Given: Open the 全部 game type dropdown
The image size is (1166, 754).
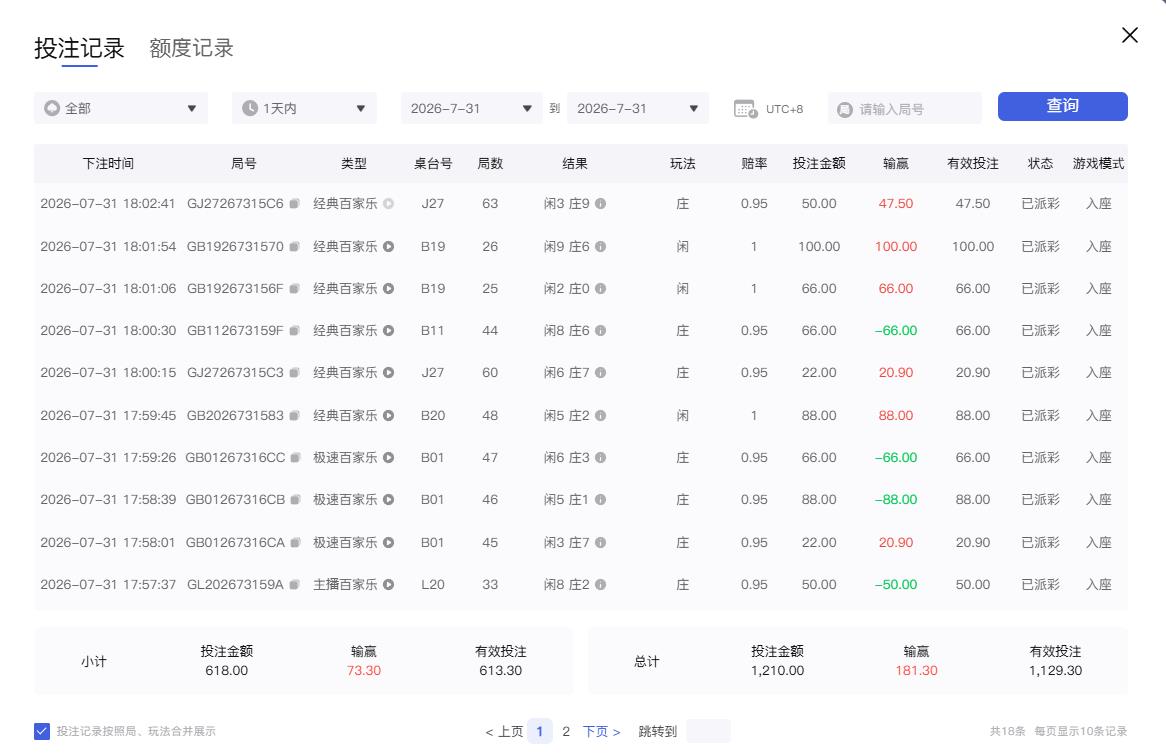Looking at the screenshot, I should tap(120, 109).
